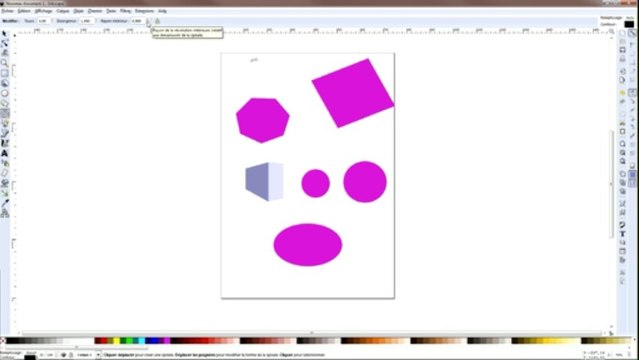This screenshot has width=639, height=360.
Task: Click the New document icon in commands bar
Action: click(622, 33)
